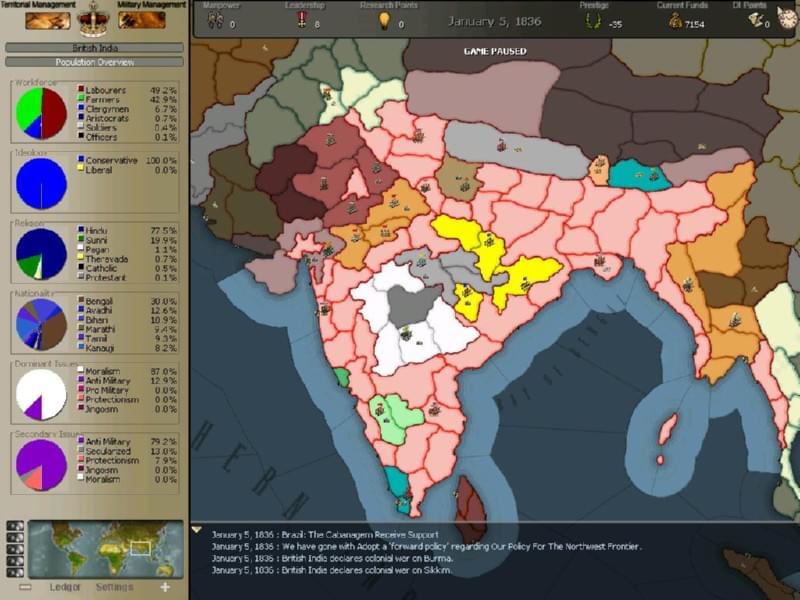The height and width of the screenshot is (600, 800).
Task: Select the unit on the Bombay west coast
Action: click(x=324, y=309)
